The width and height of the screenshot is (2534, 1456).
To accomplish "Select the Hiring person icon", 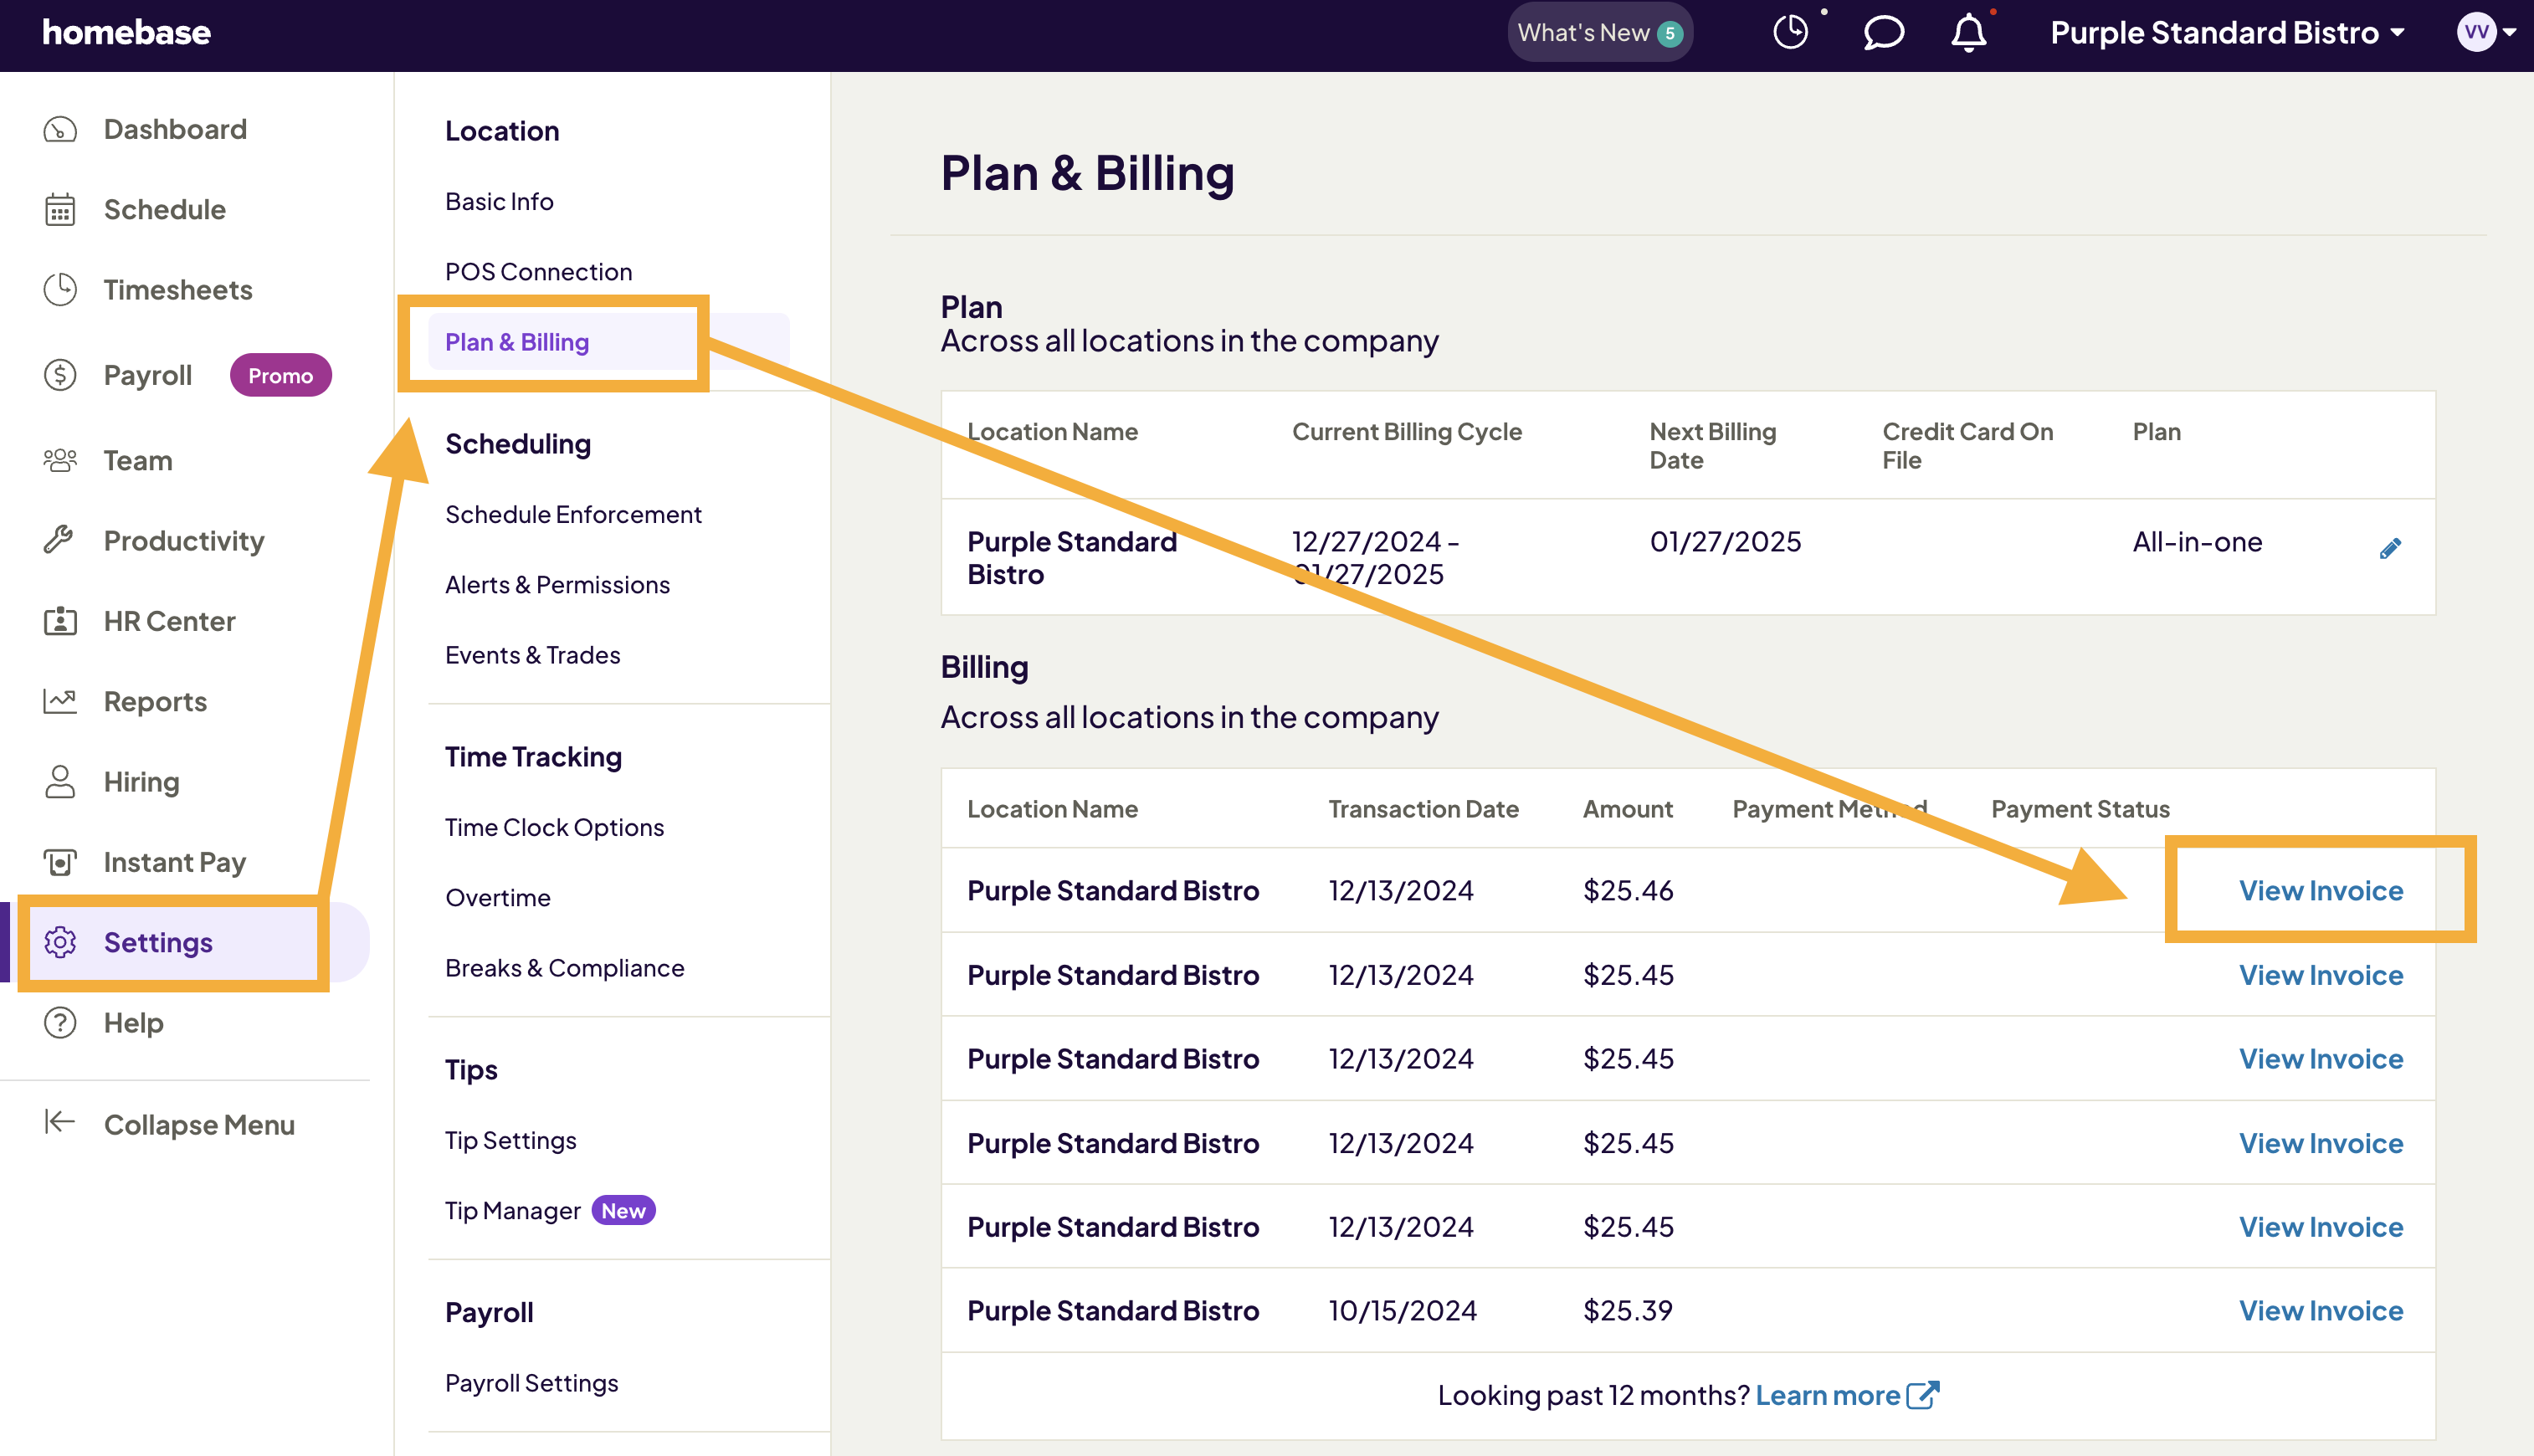I will tap(59, 781).
